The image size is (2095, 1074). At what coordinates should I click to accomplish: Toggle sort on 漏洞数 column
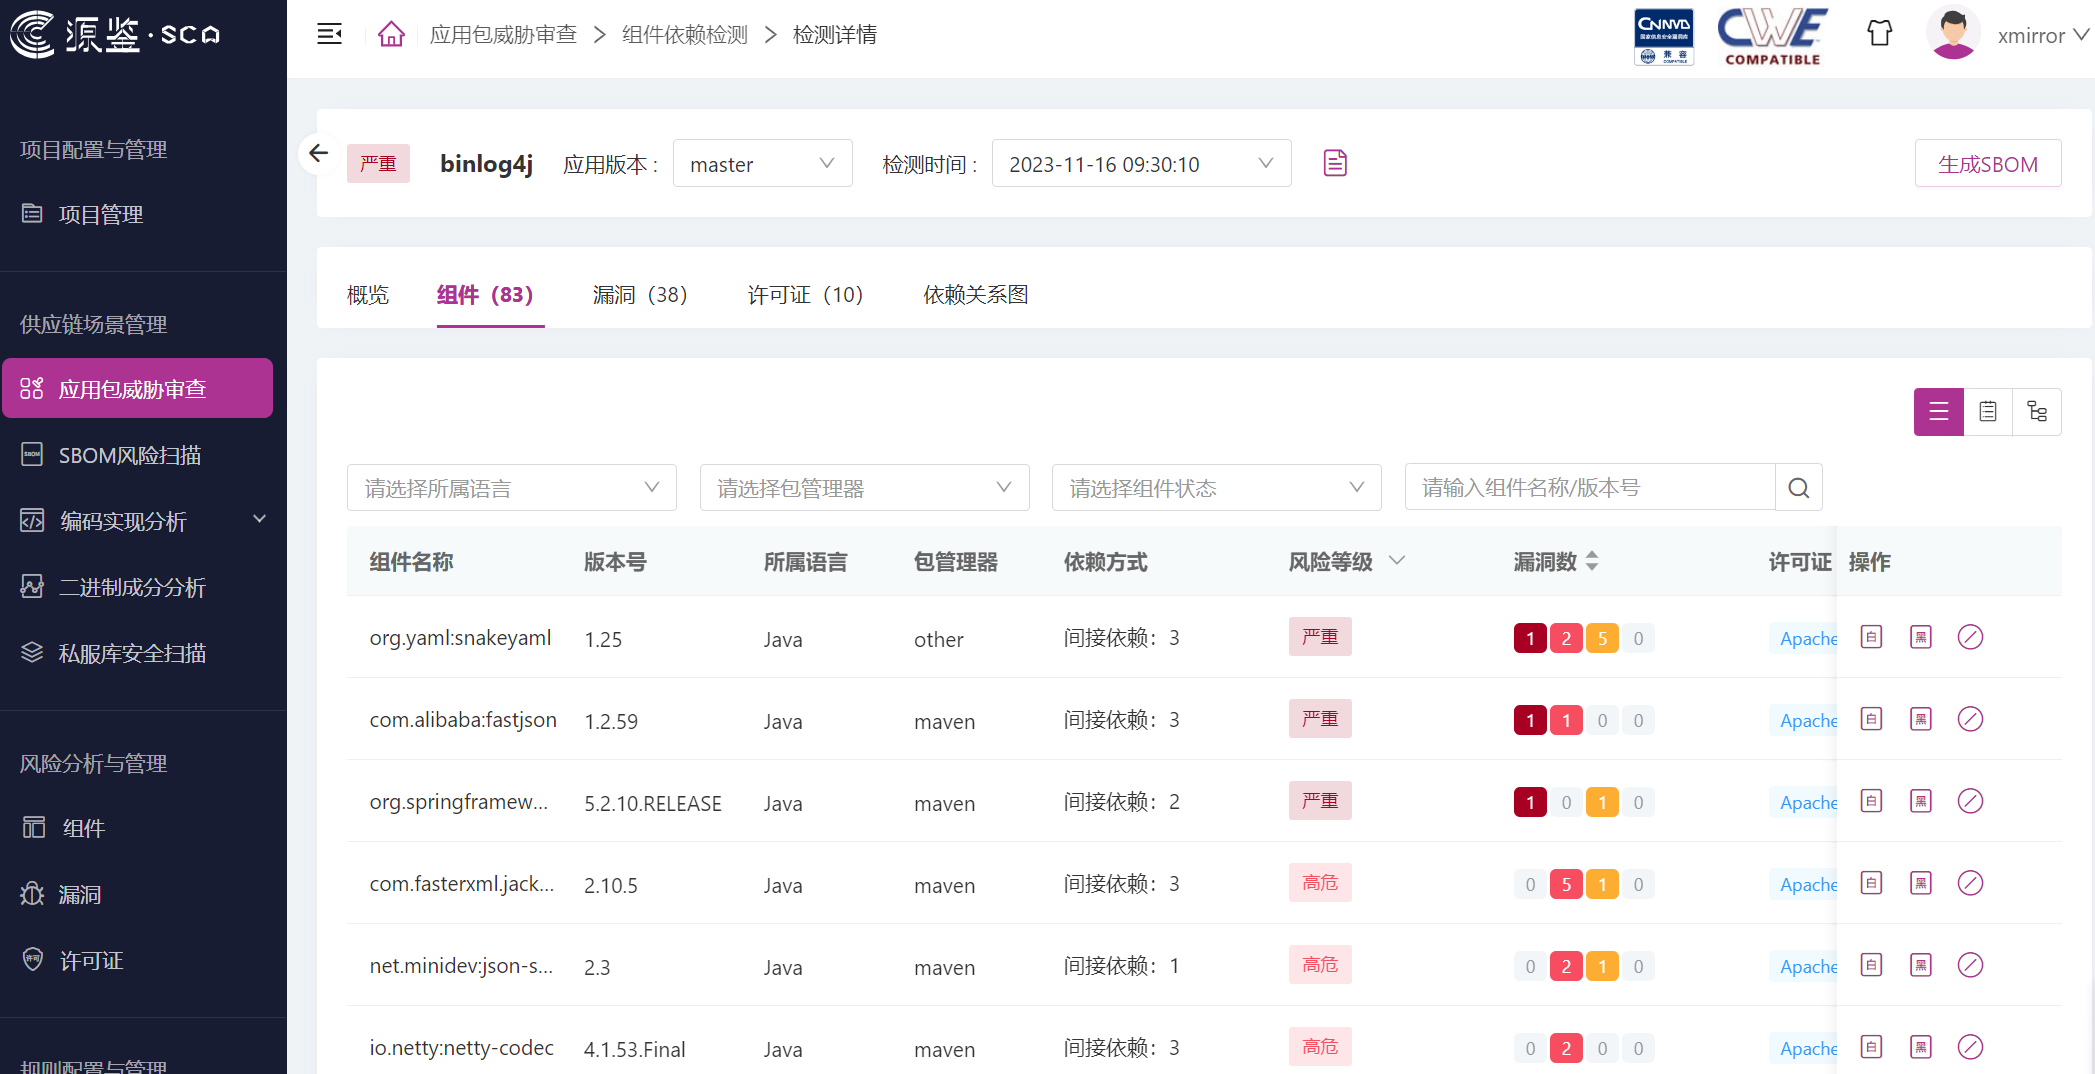(x=1593, y=562)
